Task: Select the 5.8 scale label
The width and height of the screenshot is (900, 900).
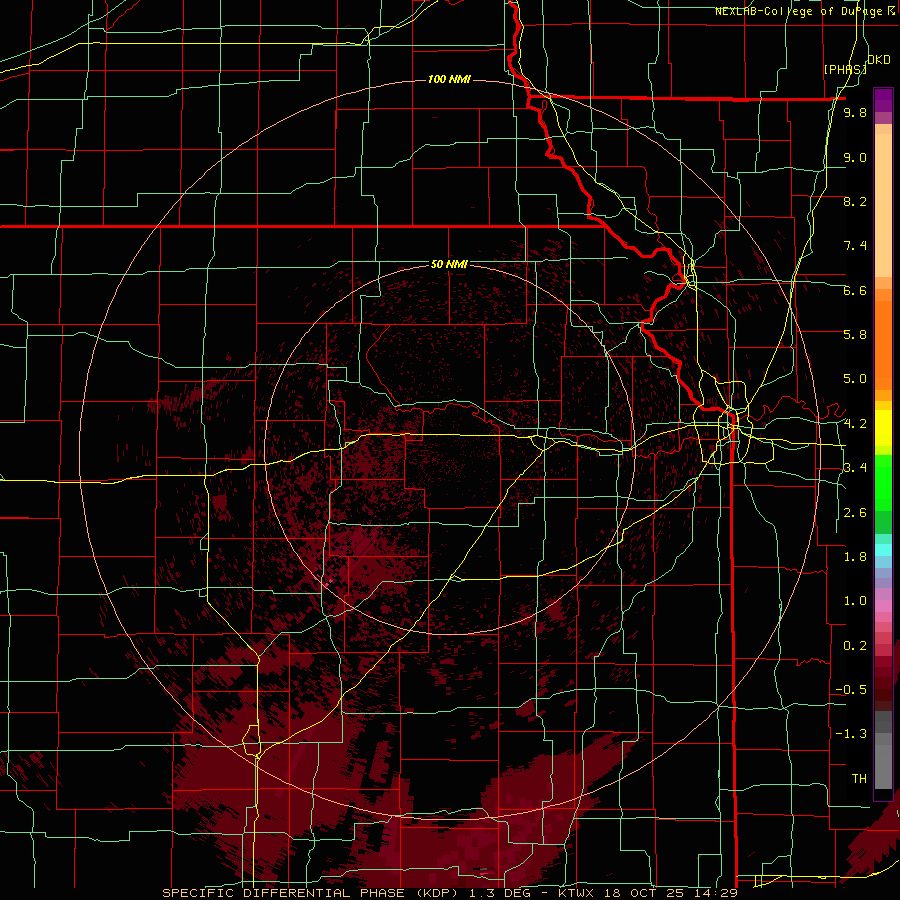Action: [x=855, y=335]
